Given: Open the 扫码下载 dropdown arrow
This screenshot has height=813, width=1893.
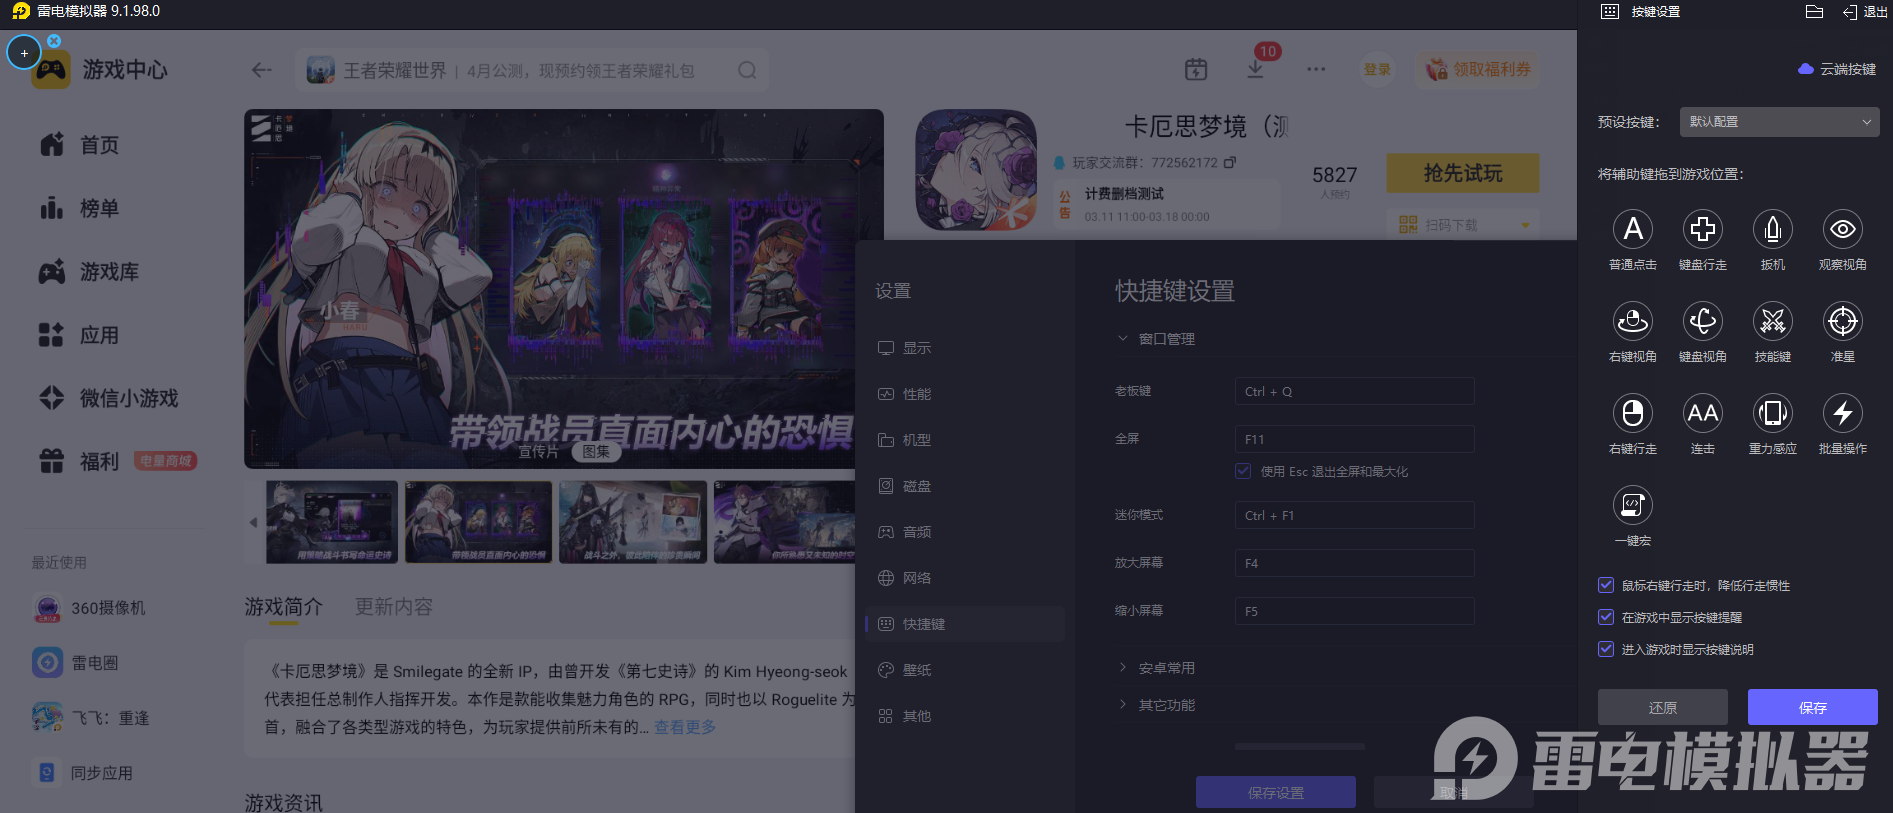Looking at the screenshot, I should click(1525, 225).
